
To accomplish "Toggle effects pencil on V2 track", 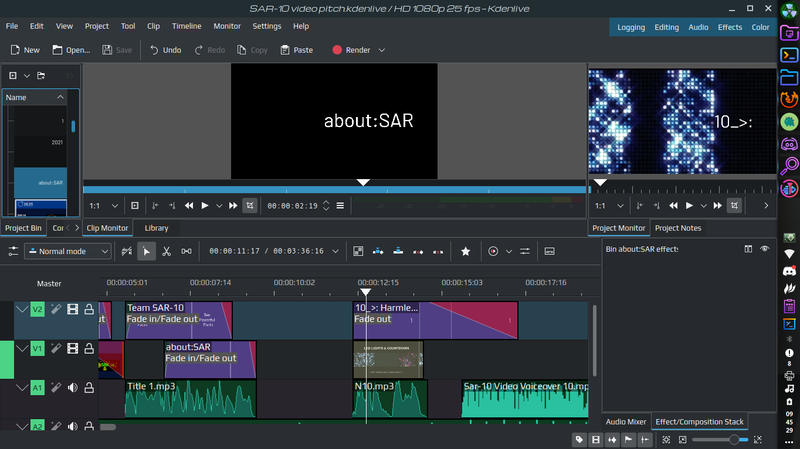I will [x=56, y=309].
